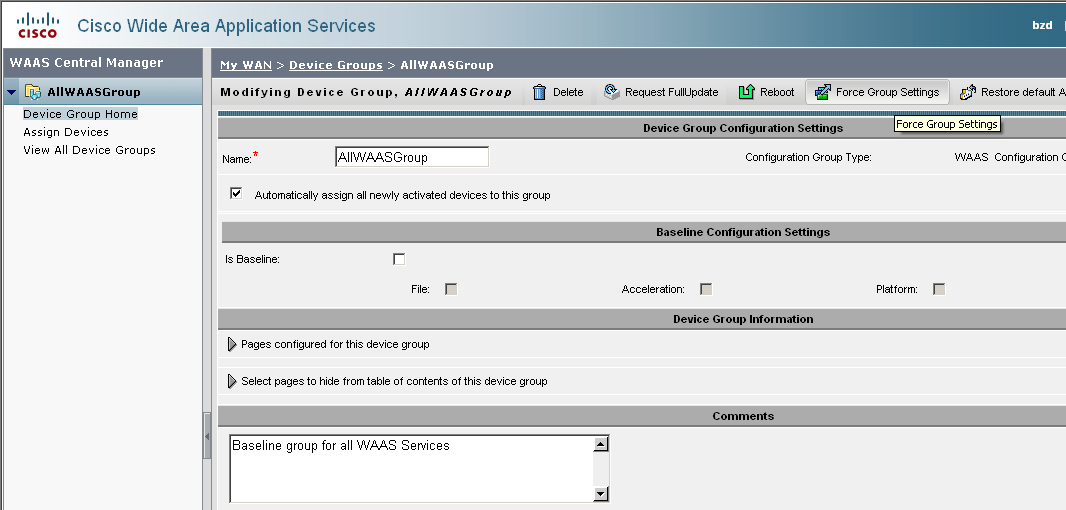Click Force Group Settings button label

coord(887,92)
